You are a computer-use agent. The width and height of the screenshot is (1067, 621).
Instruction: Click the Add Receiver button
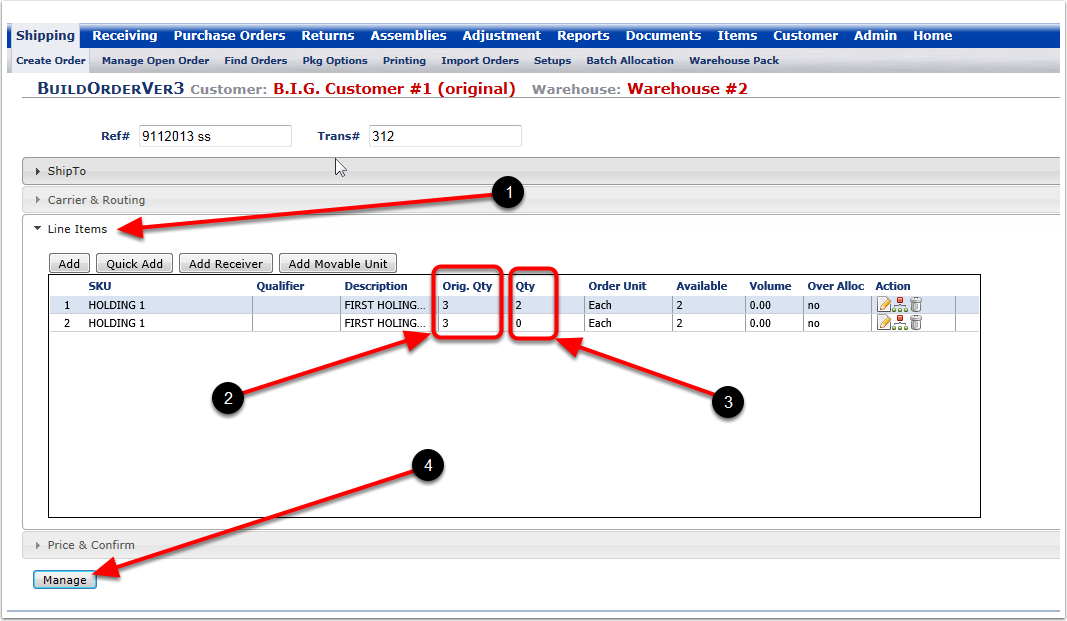(225, 263)
